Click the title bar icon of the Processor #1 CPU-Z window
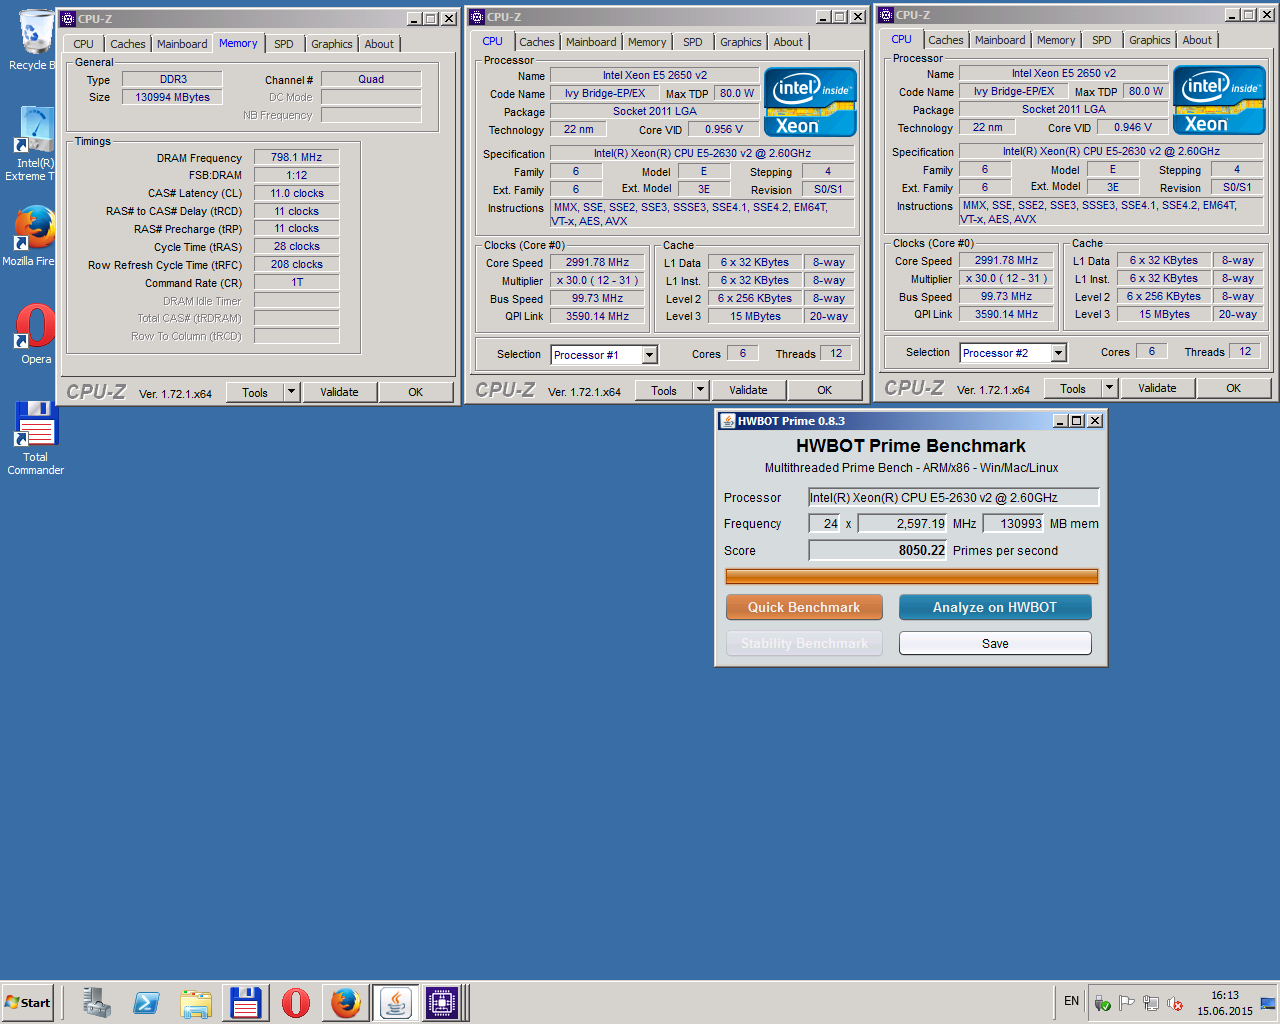The image size is (1280, 1024). pos(477,17)
